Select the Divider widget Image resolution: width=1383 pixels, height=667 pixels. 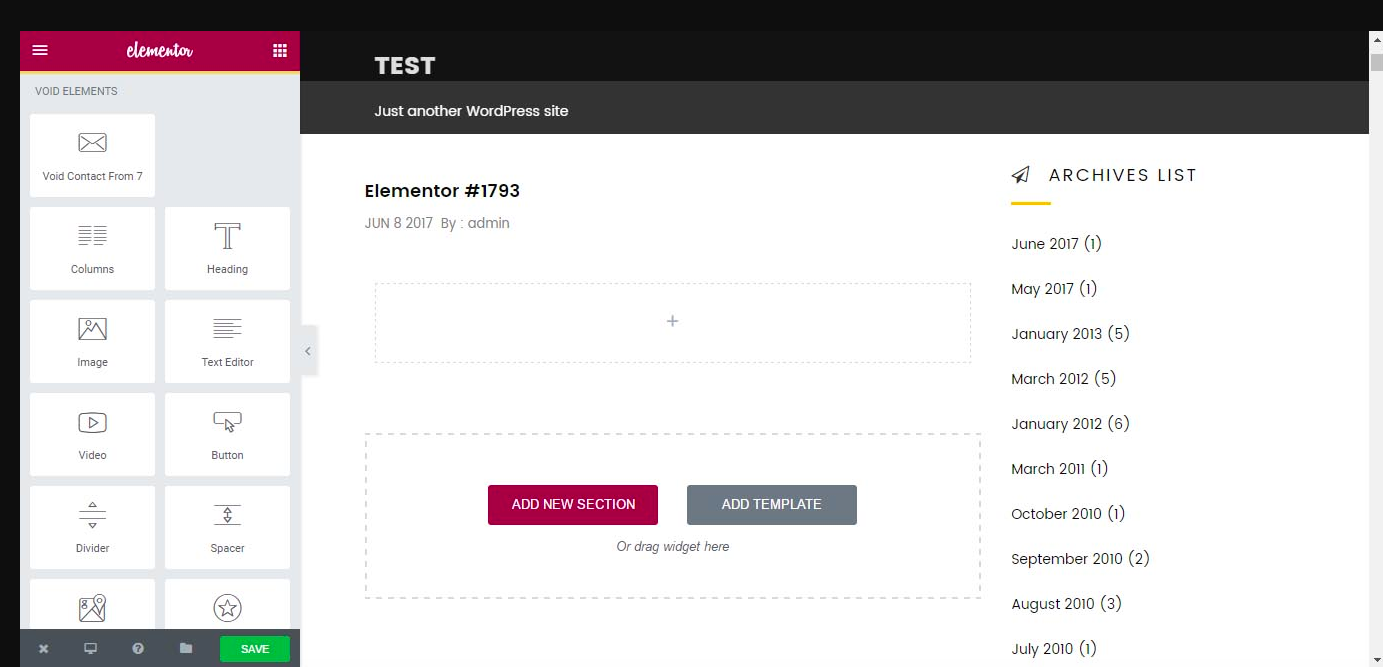[92, 527]
